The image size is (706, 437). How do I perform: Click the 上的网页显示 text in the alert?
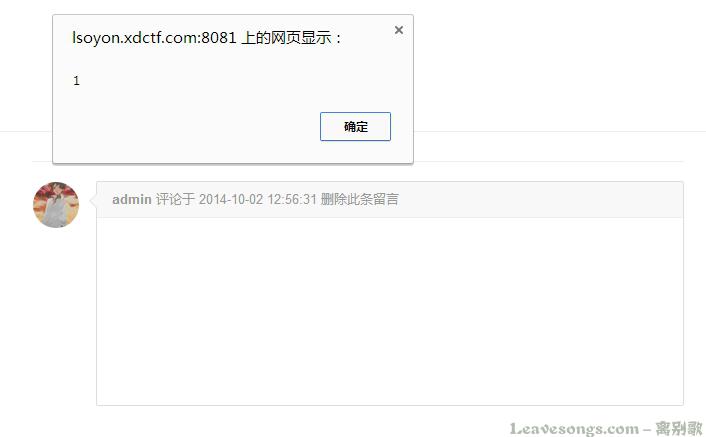pos(286,38)
